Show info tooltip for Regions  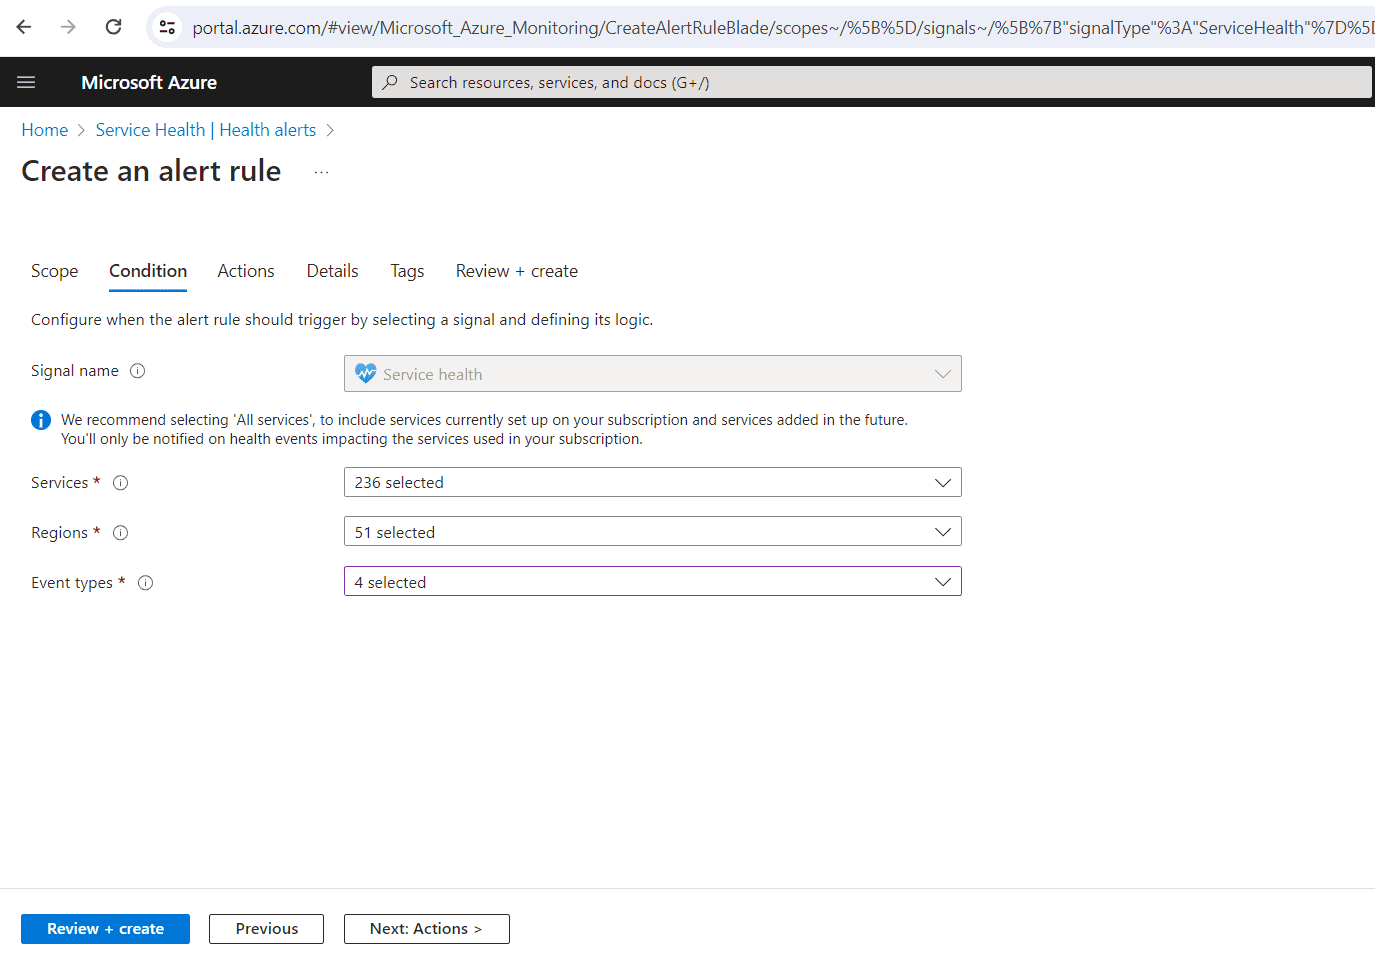pos(121,533)
